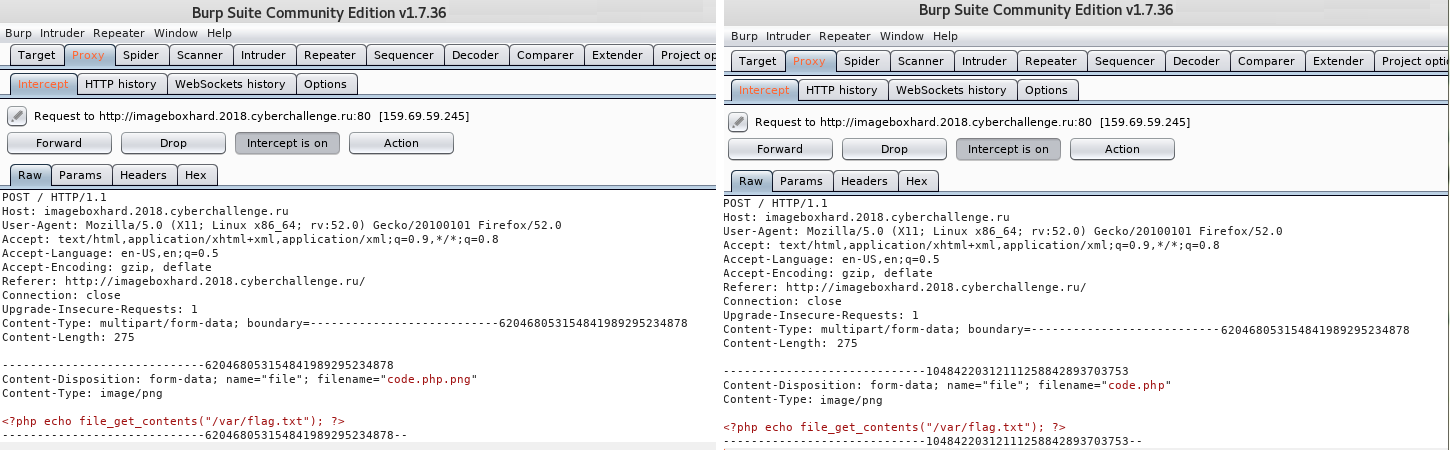Switch to Decoder tab in left window

476,55
